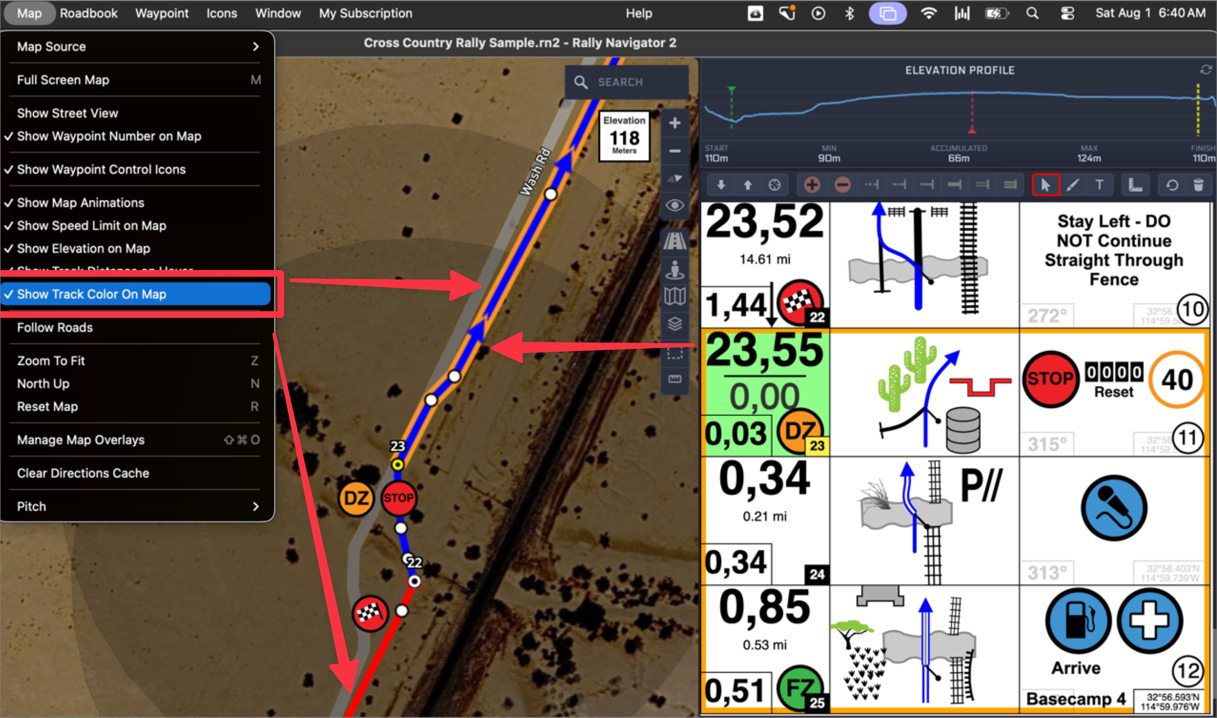Viewport: 1217px width, 718px height.
Task: Open My Subscription menu
Action: coord(365,13)
